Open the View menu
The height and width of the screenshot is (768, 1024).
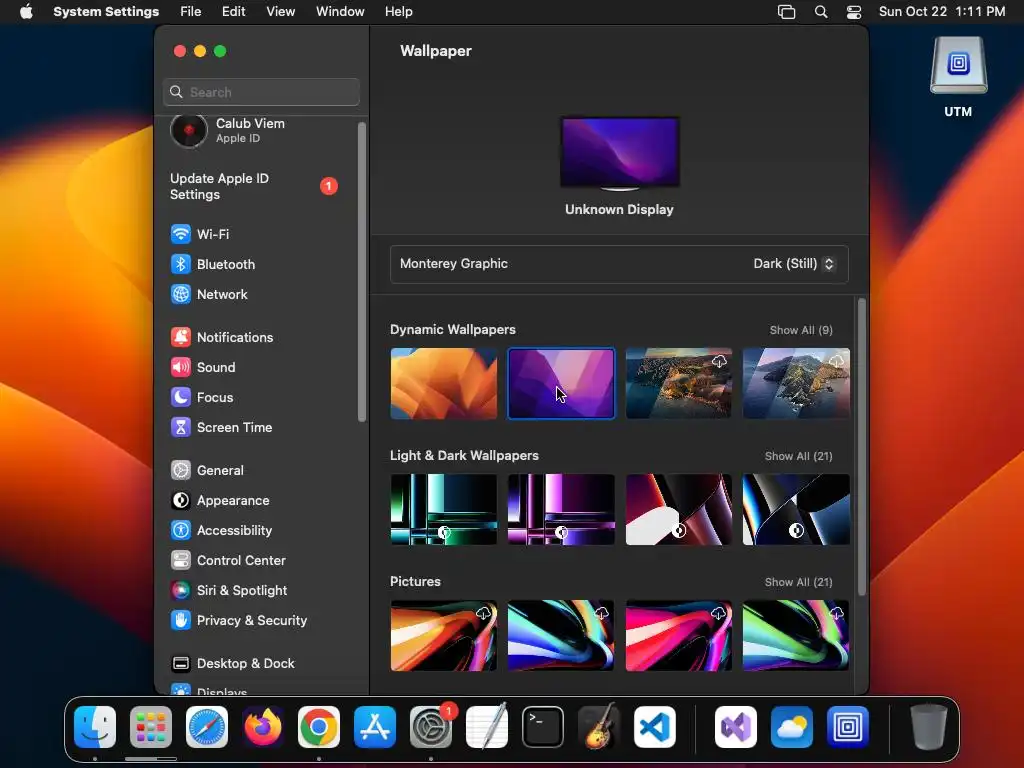(280, 12)
